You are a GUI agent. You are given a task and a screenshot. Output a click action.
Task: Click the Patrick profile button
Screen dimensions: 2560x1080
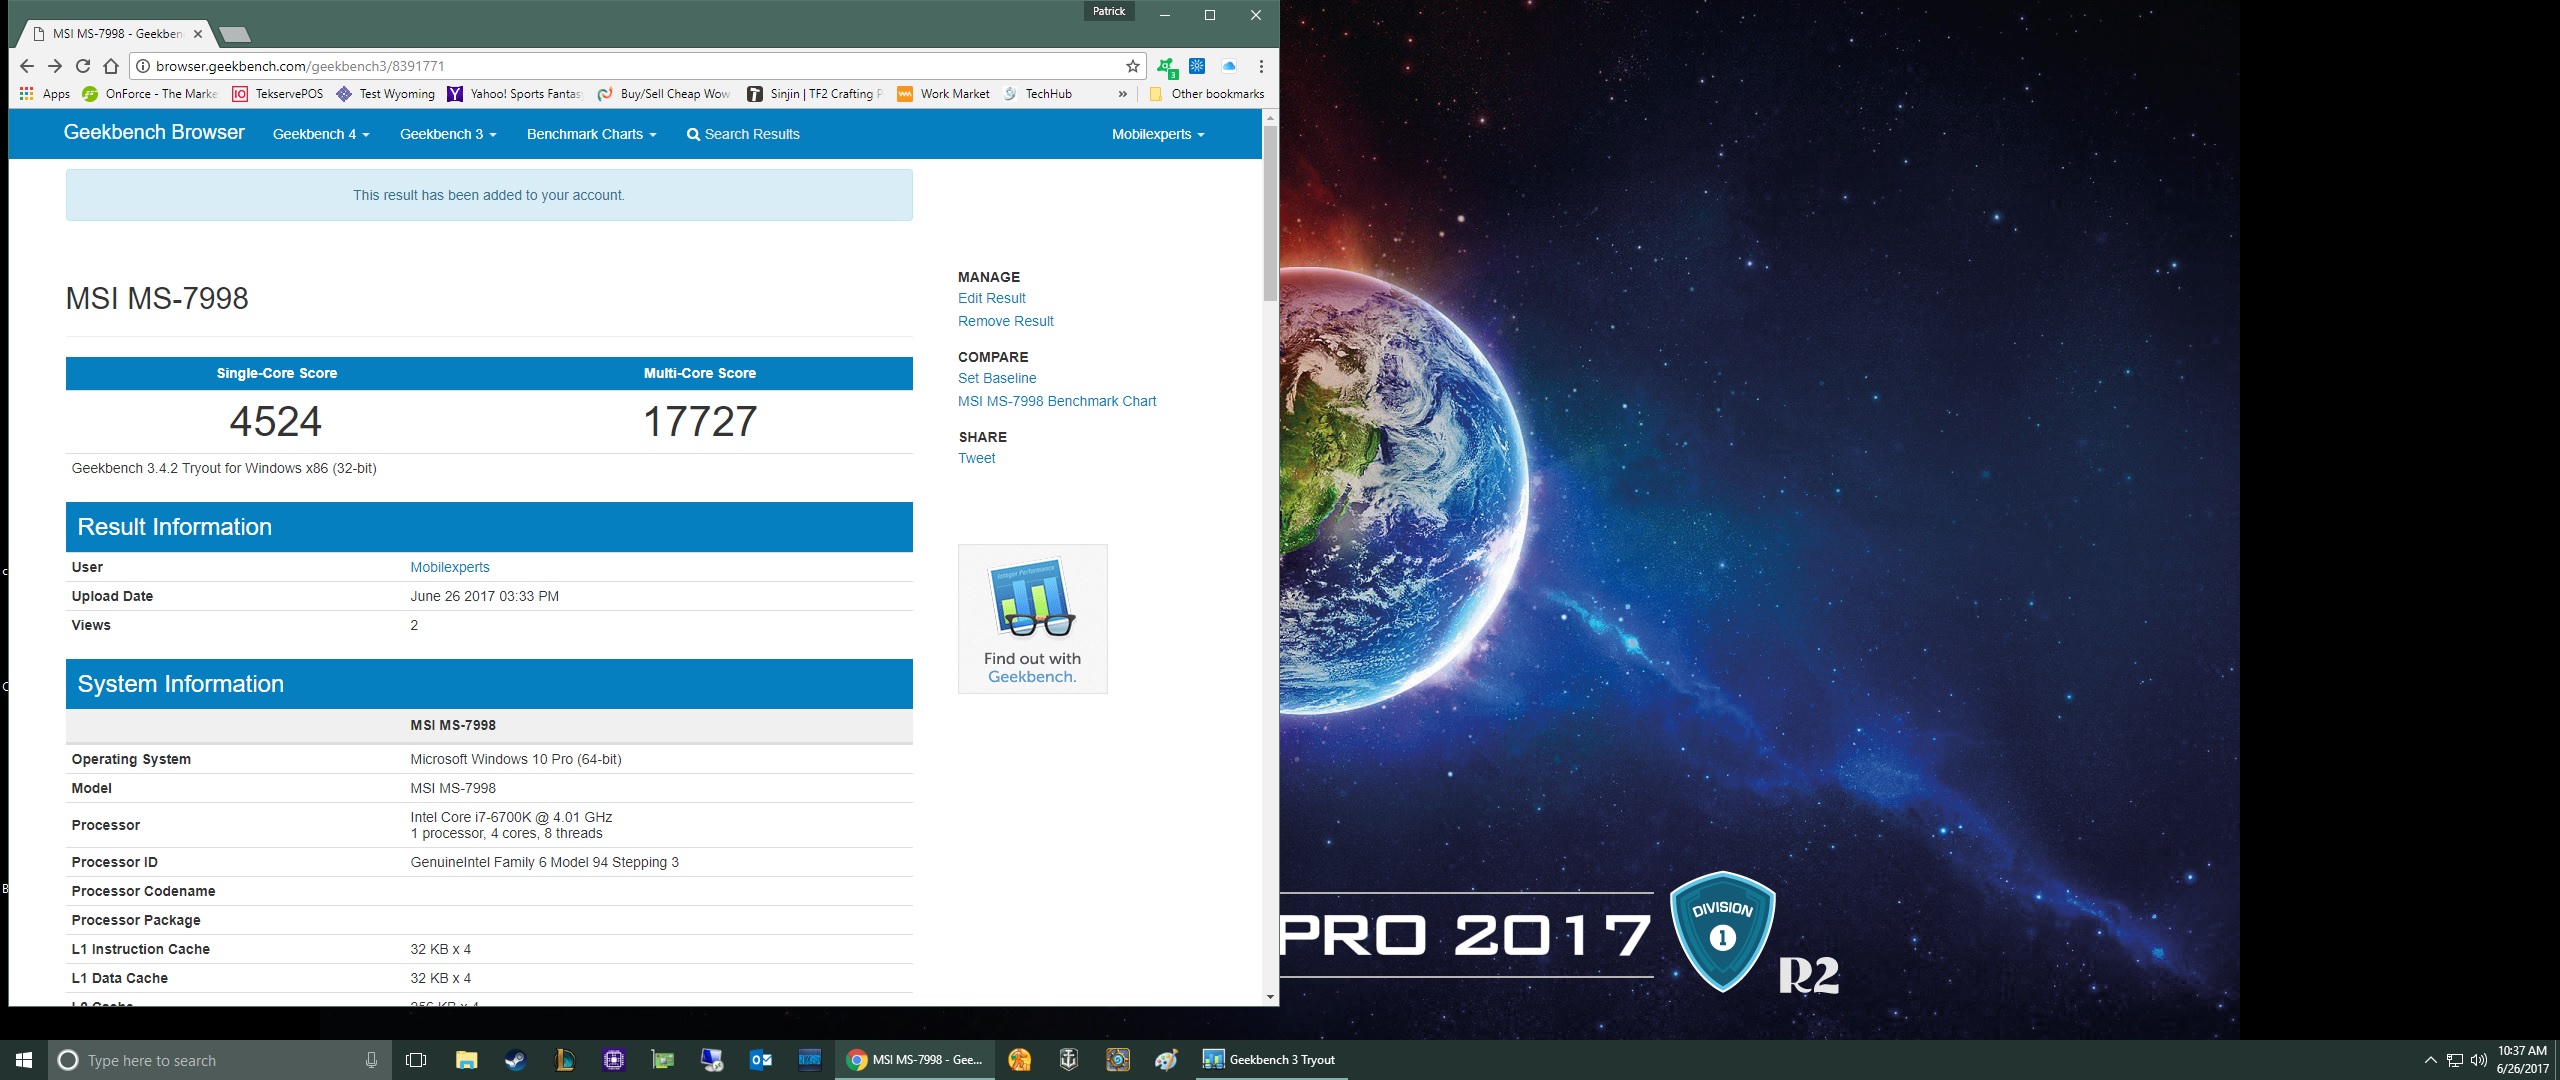[x=1109, y=11]
